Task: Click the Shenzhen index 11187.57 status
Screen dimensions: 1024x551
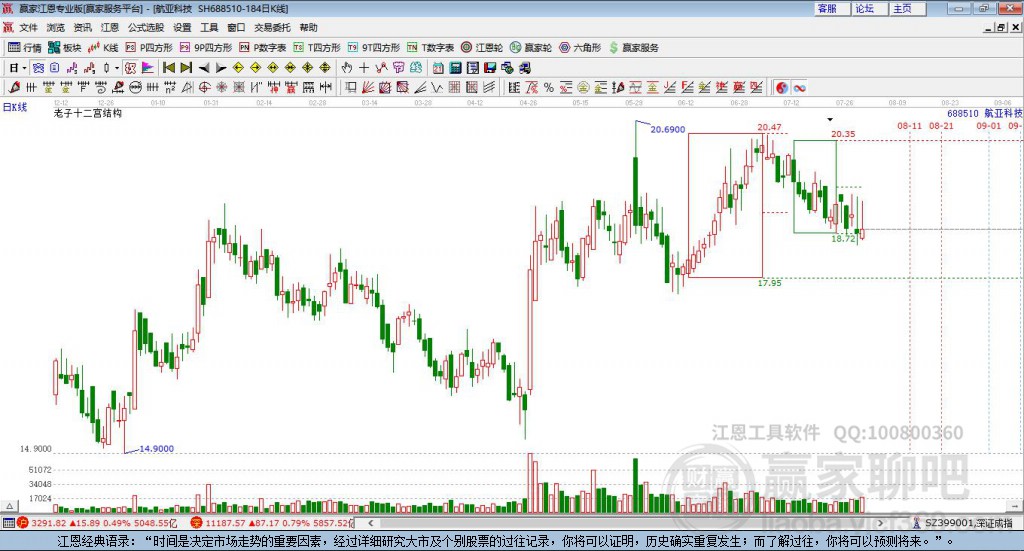Action: [x=272, y=523]
